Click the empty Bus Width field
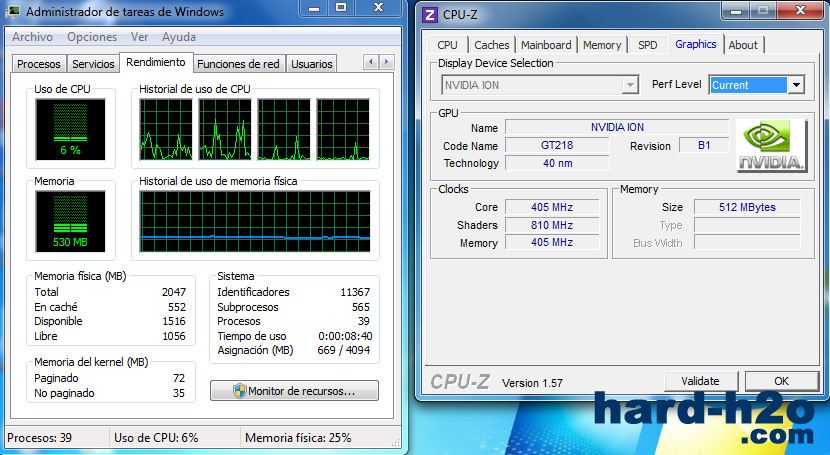 pyautogui.click(x=747, y=243)
